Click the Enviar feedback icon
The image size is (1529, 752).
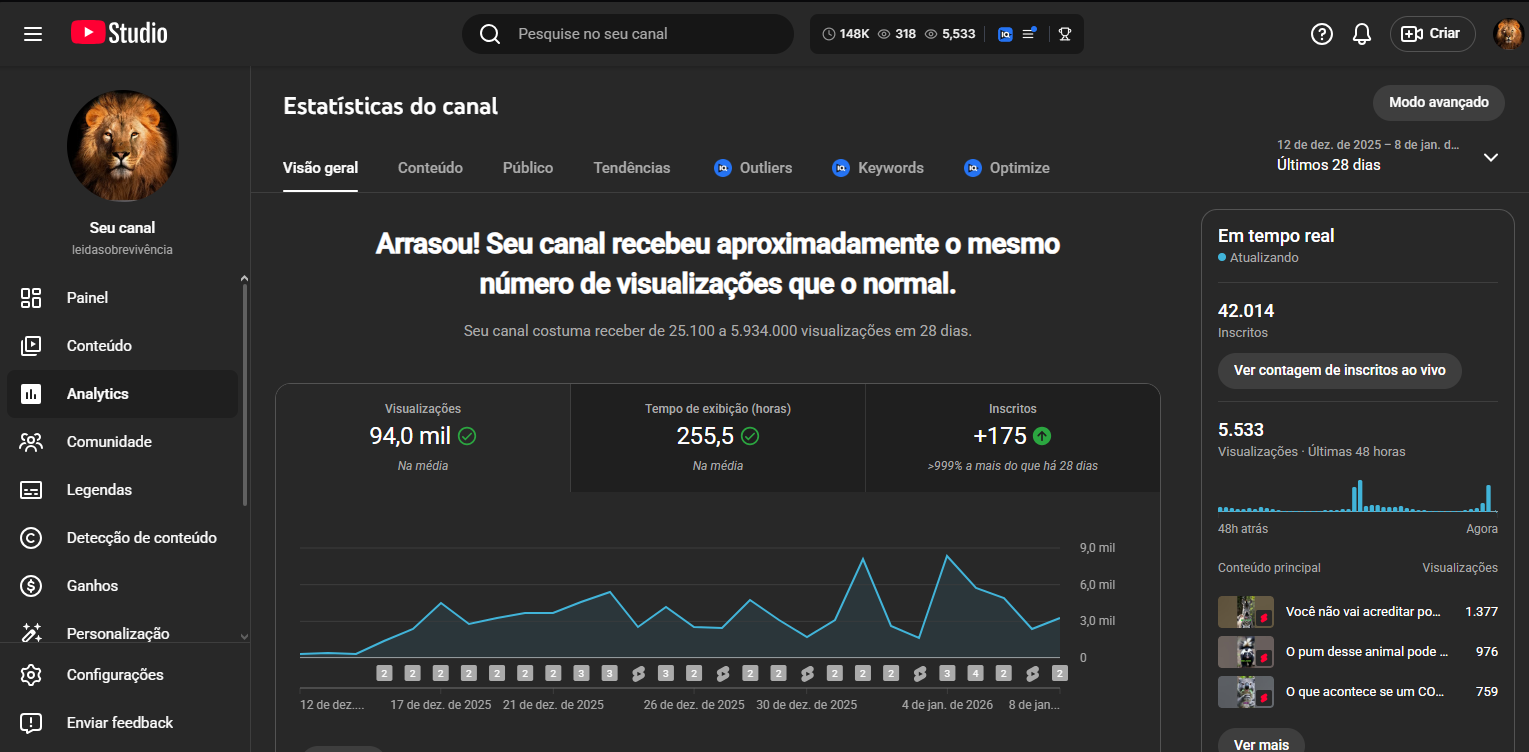[31, 723]
